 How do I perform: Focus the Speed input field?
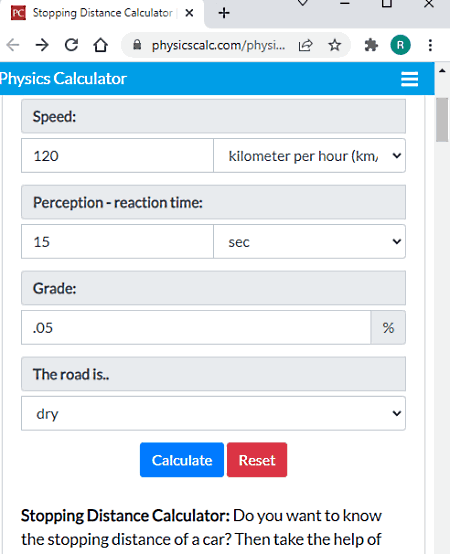click(x=117, y=156)
